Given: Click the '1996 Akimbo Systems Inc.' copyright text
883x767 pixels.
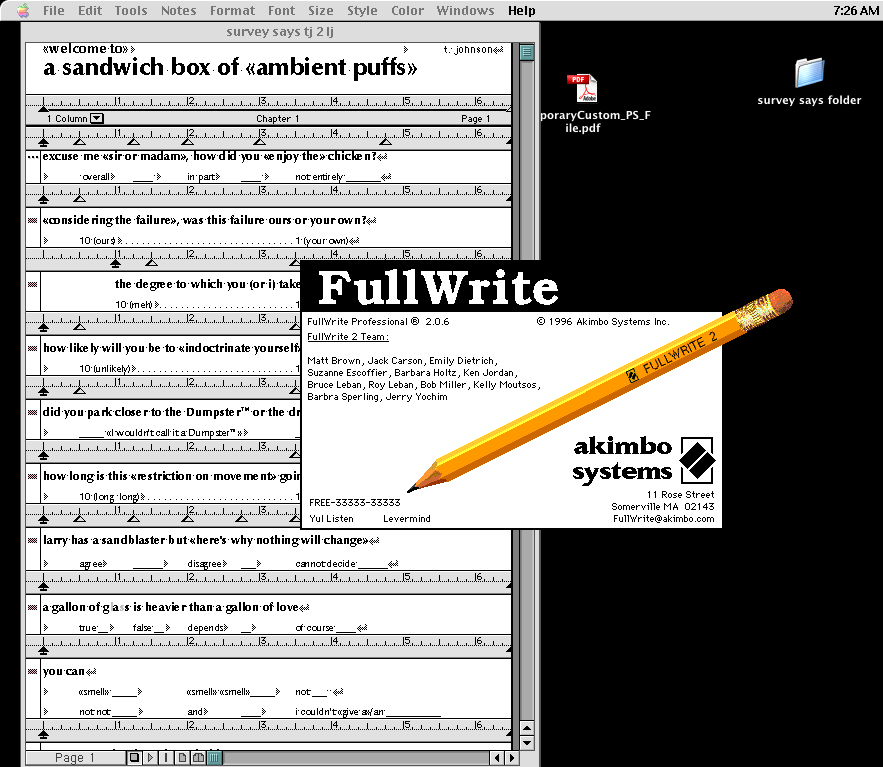Looking at the screenshot, I should point(603,322).
